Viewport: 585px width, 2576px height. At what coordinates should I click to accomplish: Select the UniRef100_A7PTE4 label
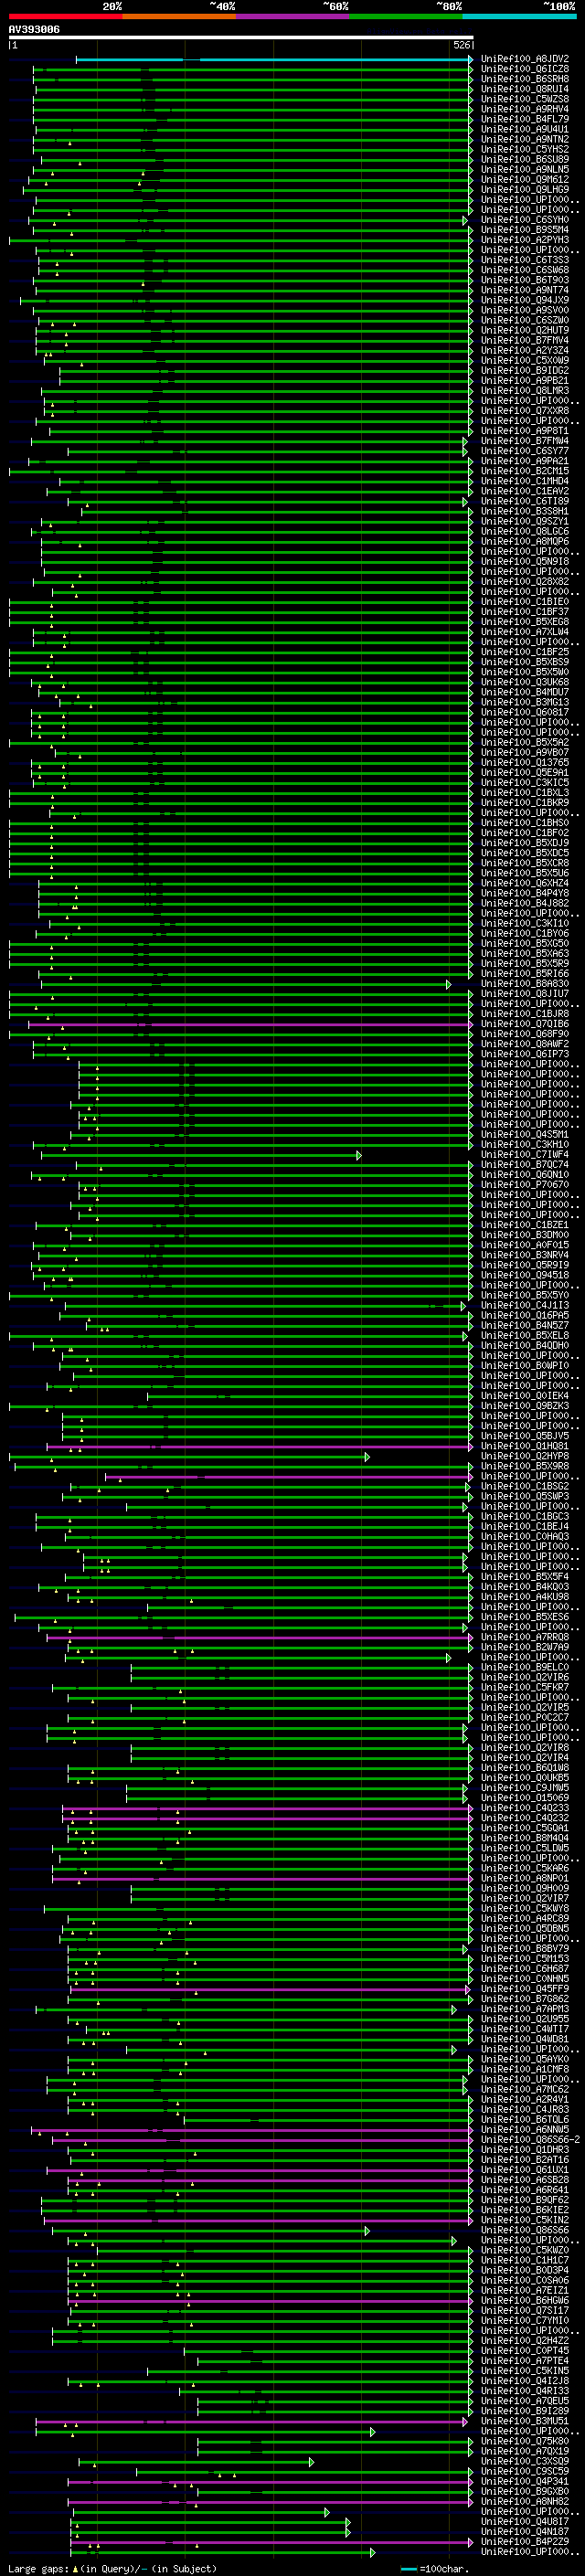click(x=525, y=2361)
